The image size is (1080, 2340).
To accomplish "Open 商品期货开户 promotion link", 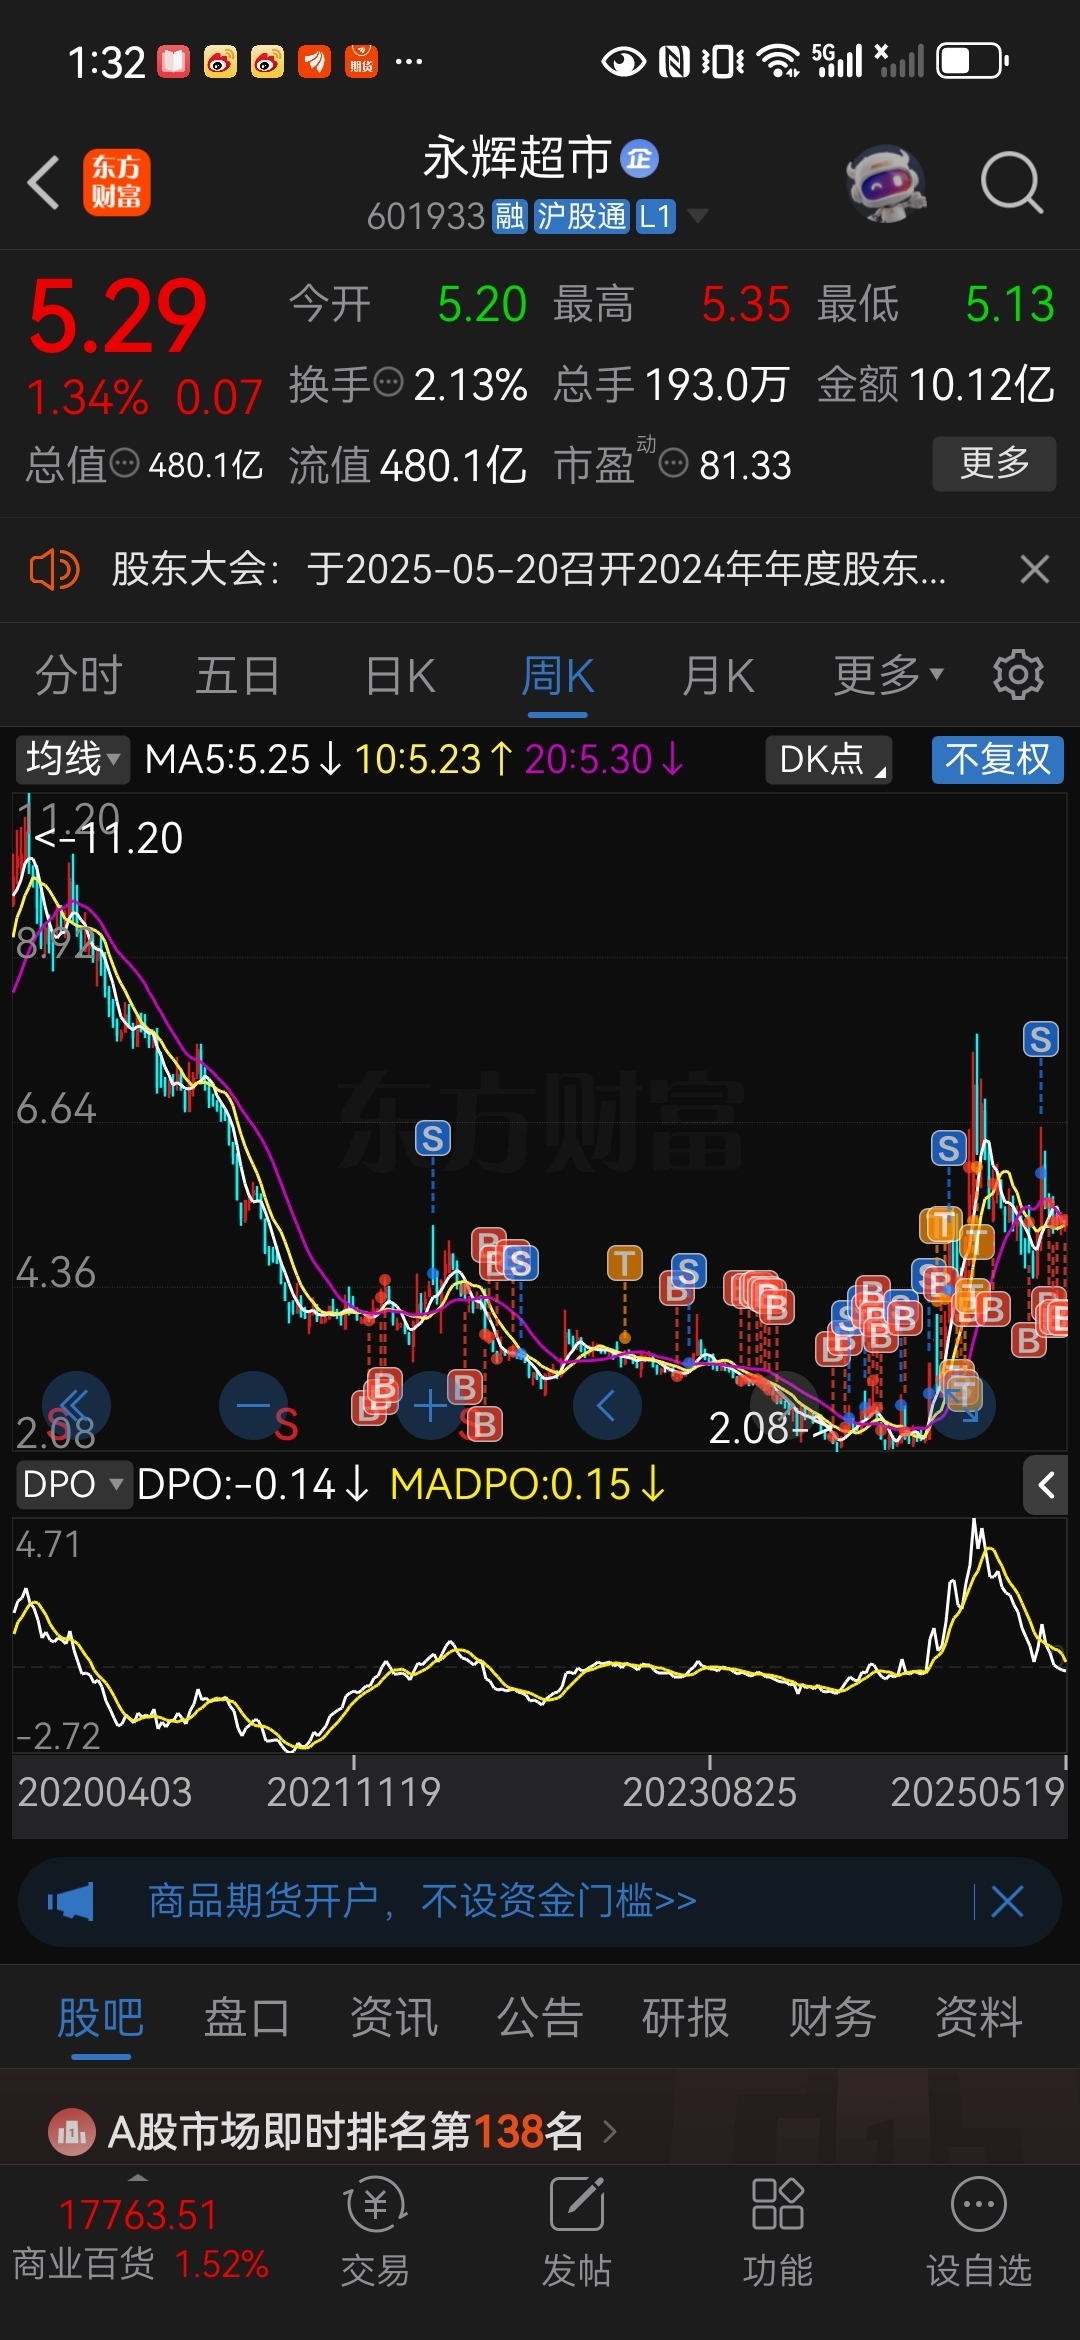I will tap(422, 1901).
